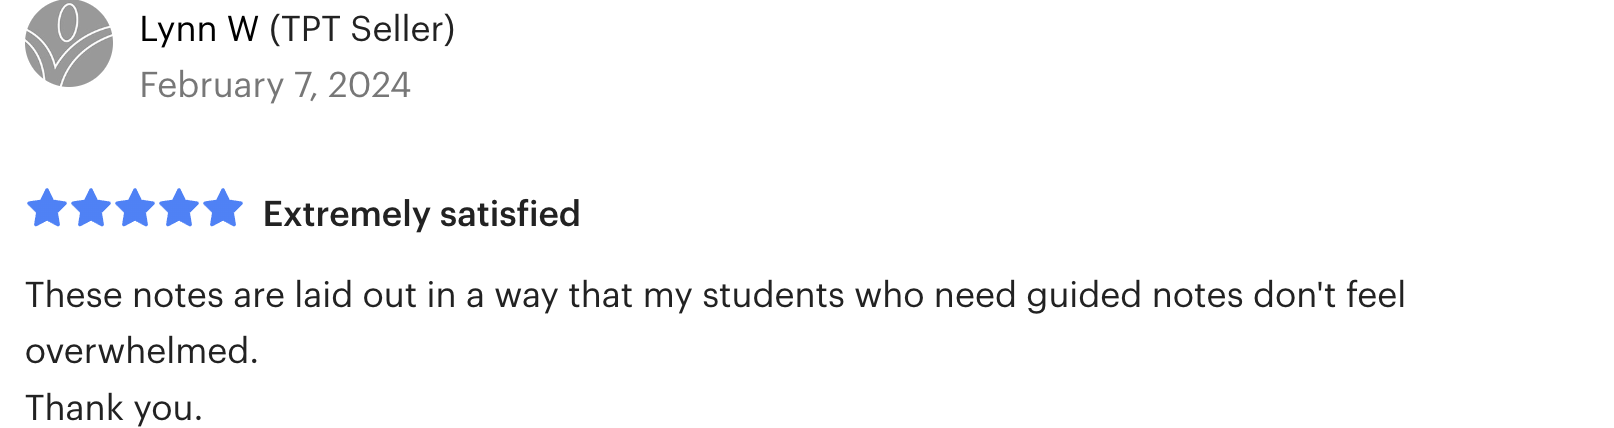Click the fifth (last) rating star
1614x428 pixels.
(x=223, y=210)
